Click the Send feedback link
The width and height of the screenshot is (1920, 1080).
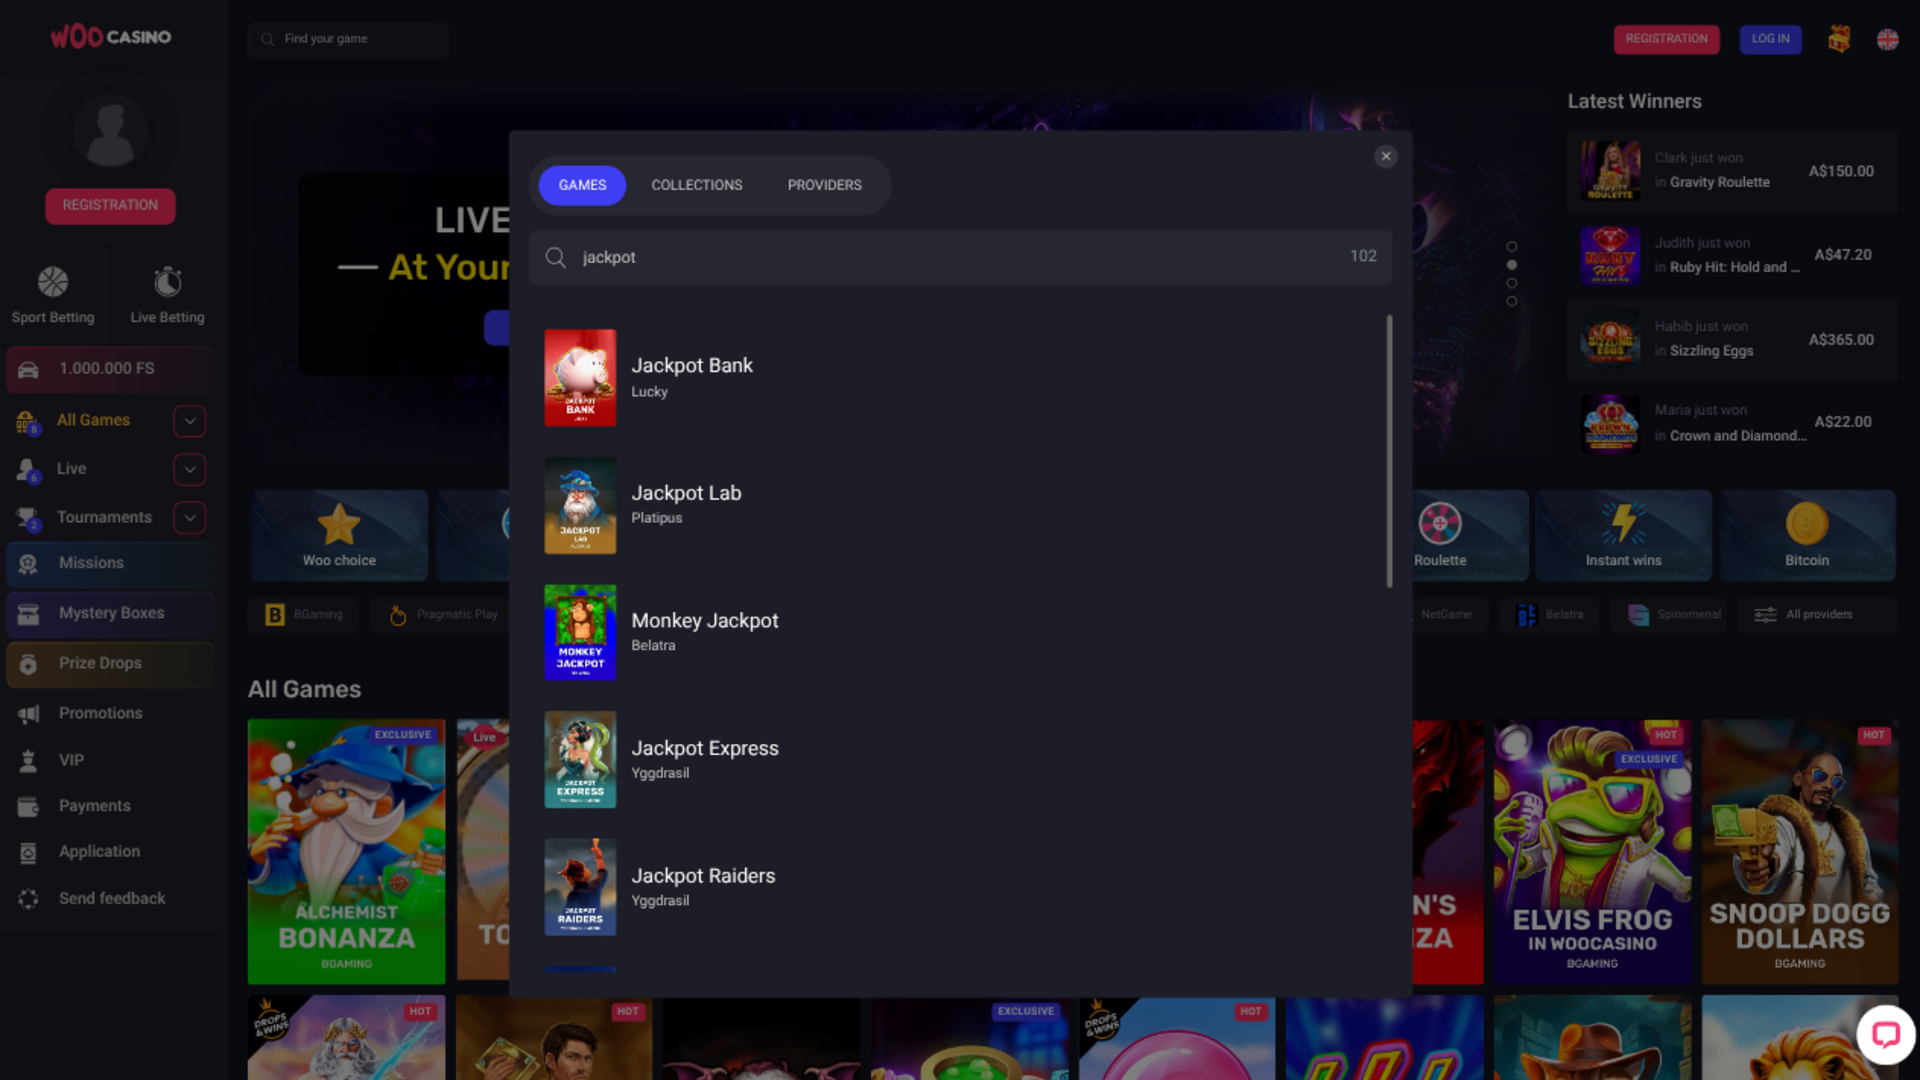pyautogui.click(x=112, y=898)
